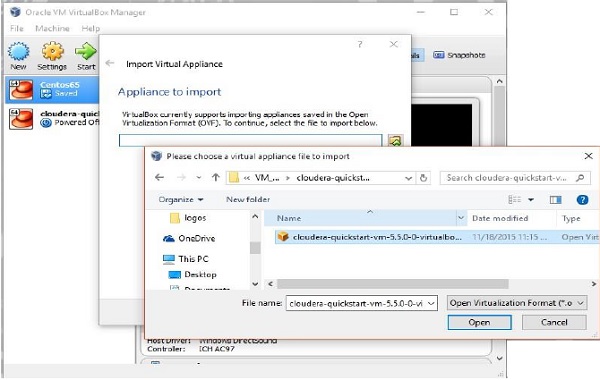Close the Import Virtual Appliance wizard

pos(393,44)
